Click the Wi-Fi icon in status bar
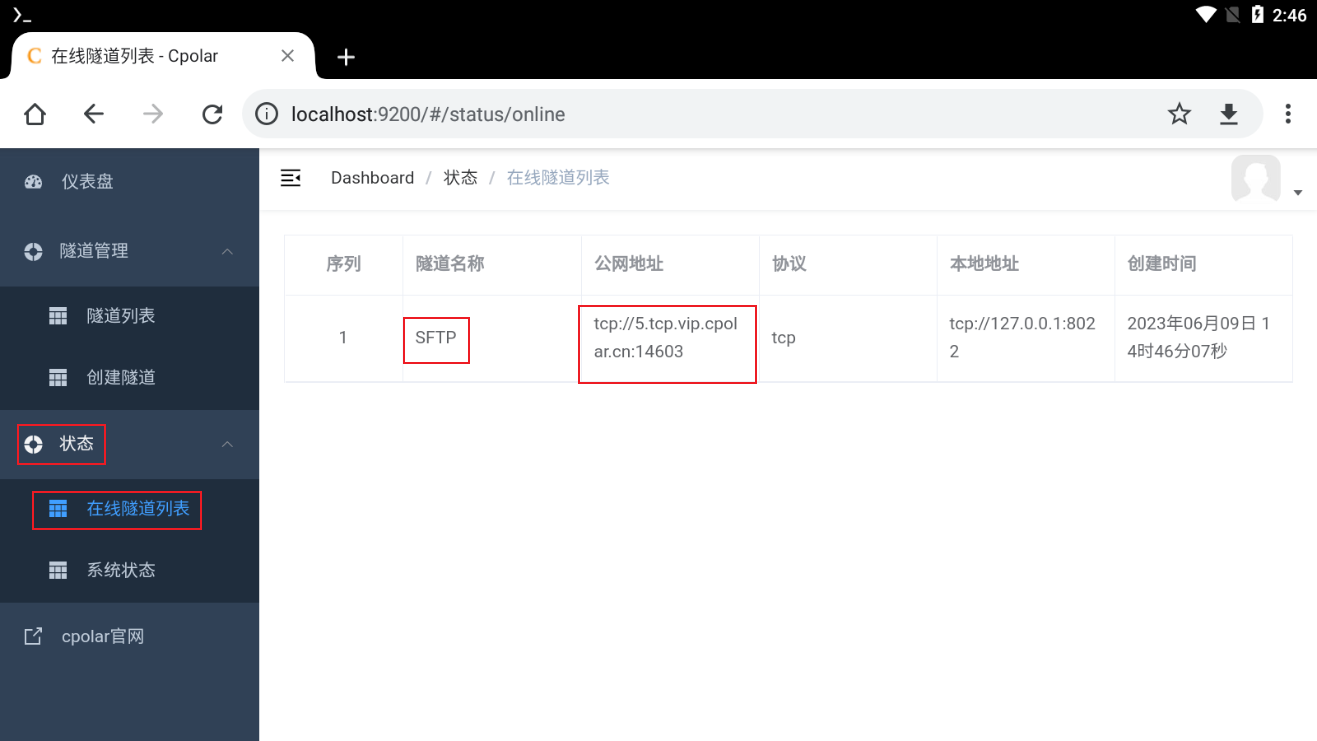1317x741 pixels. click(1206, 15)
